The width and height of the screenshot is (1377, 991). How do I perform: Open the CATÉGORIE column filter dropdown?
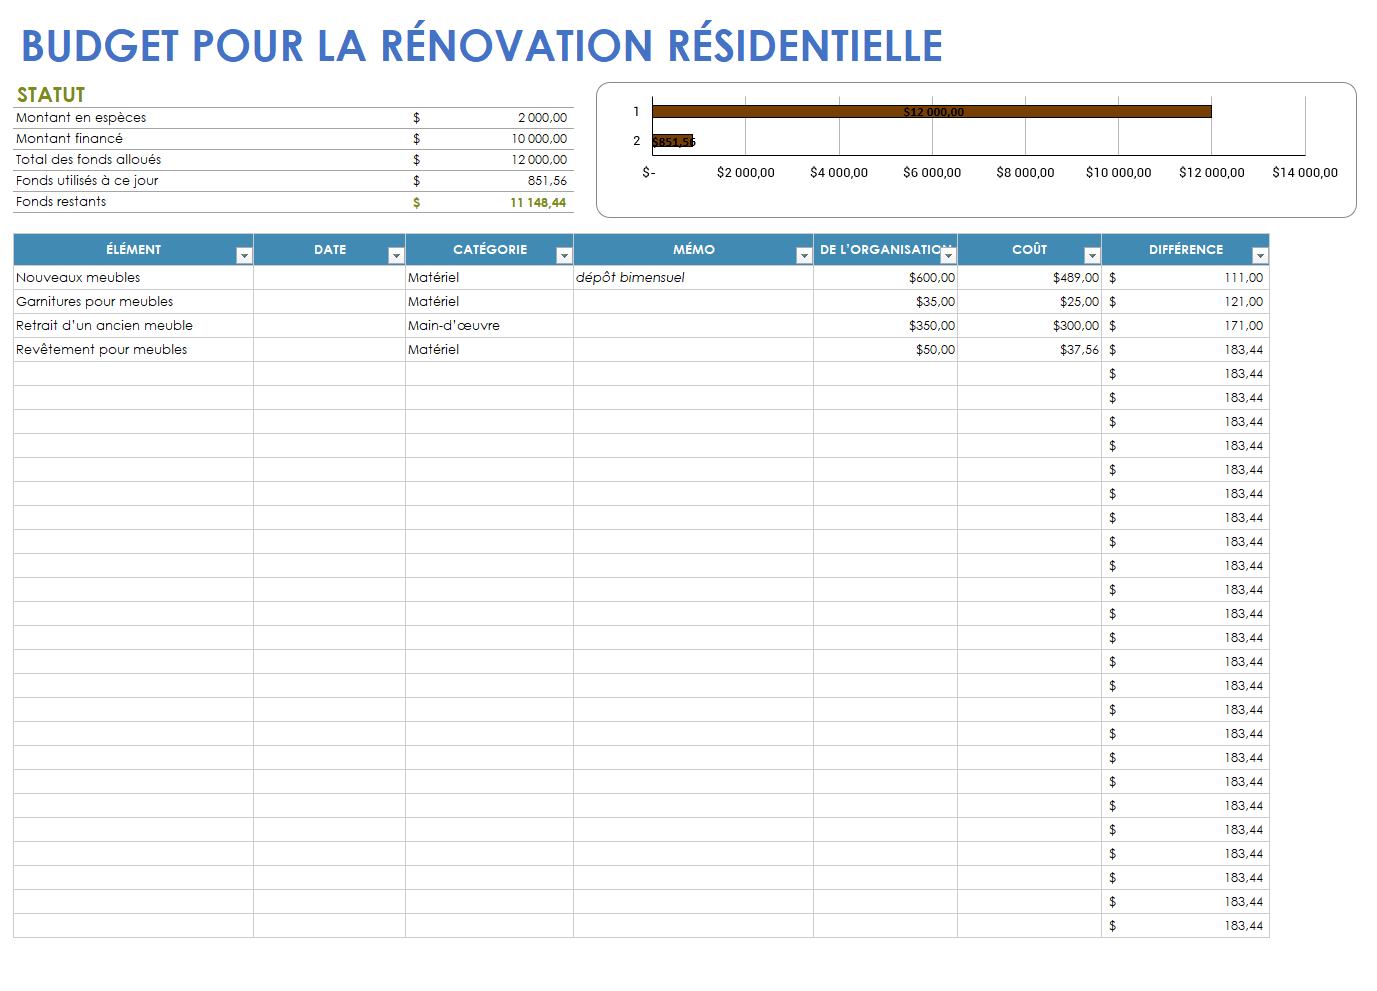point(564,256)
